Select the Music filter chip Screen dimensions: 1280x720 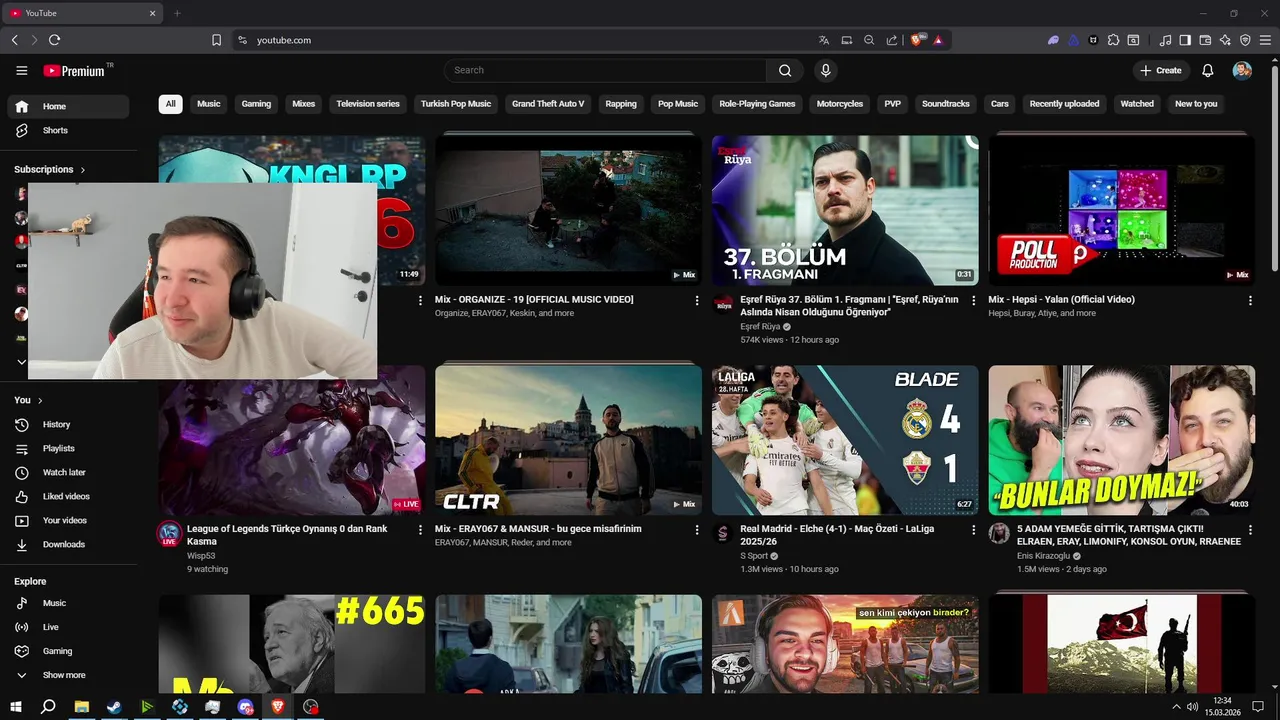tap(209, 104)
